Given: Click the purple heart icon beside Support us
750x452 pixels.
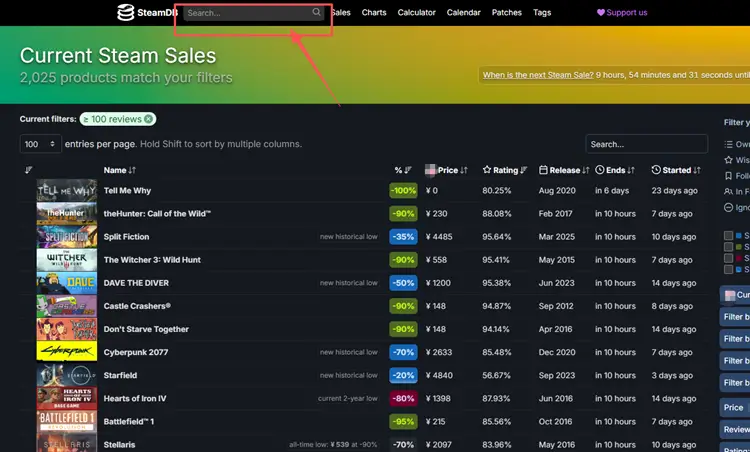Looking at the screenshot, I should click(601, 12).
